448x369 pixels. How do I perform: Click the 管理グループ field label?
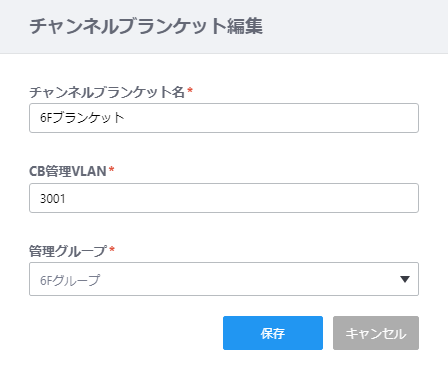68,251
